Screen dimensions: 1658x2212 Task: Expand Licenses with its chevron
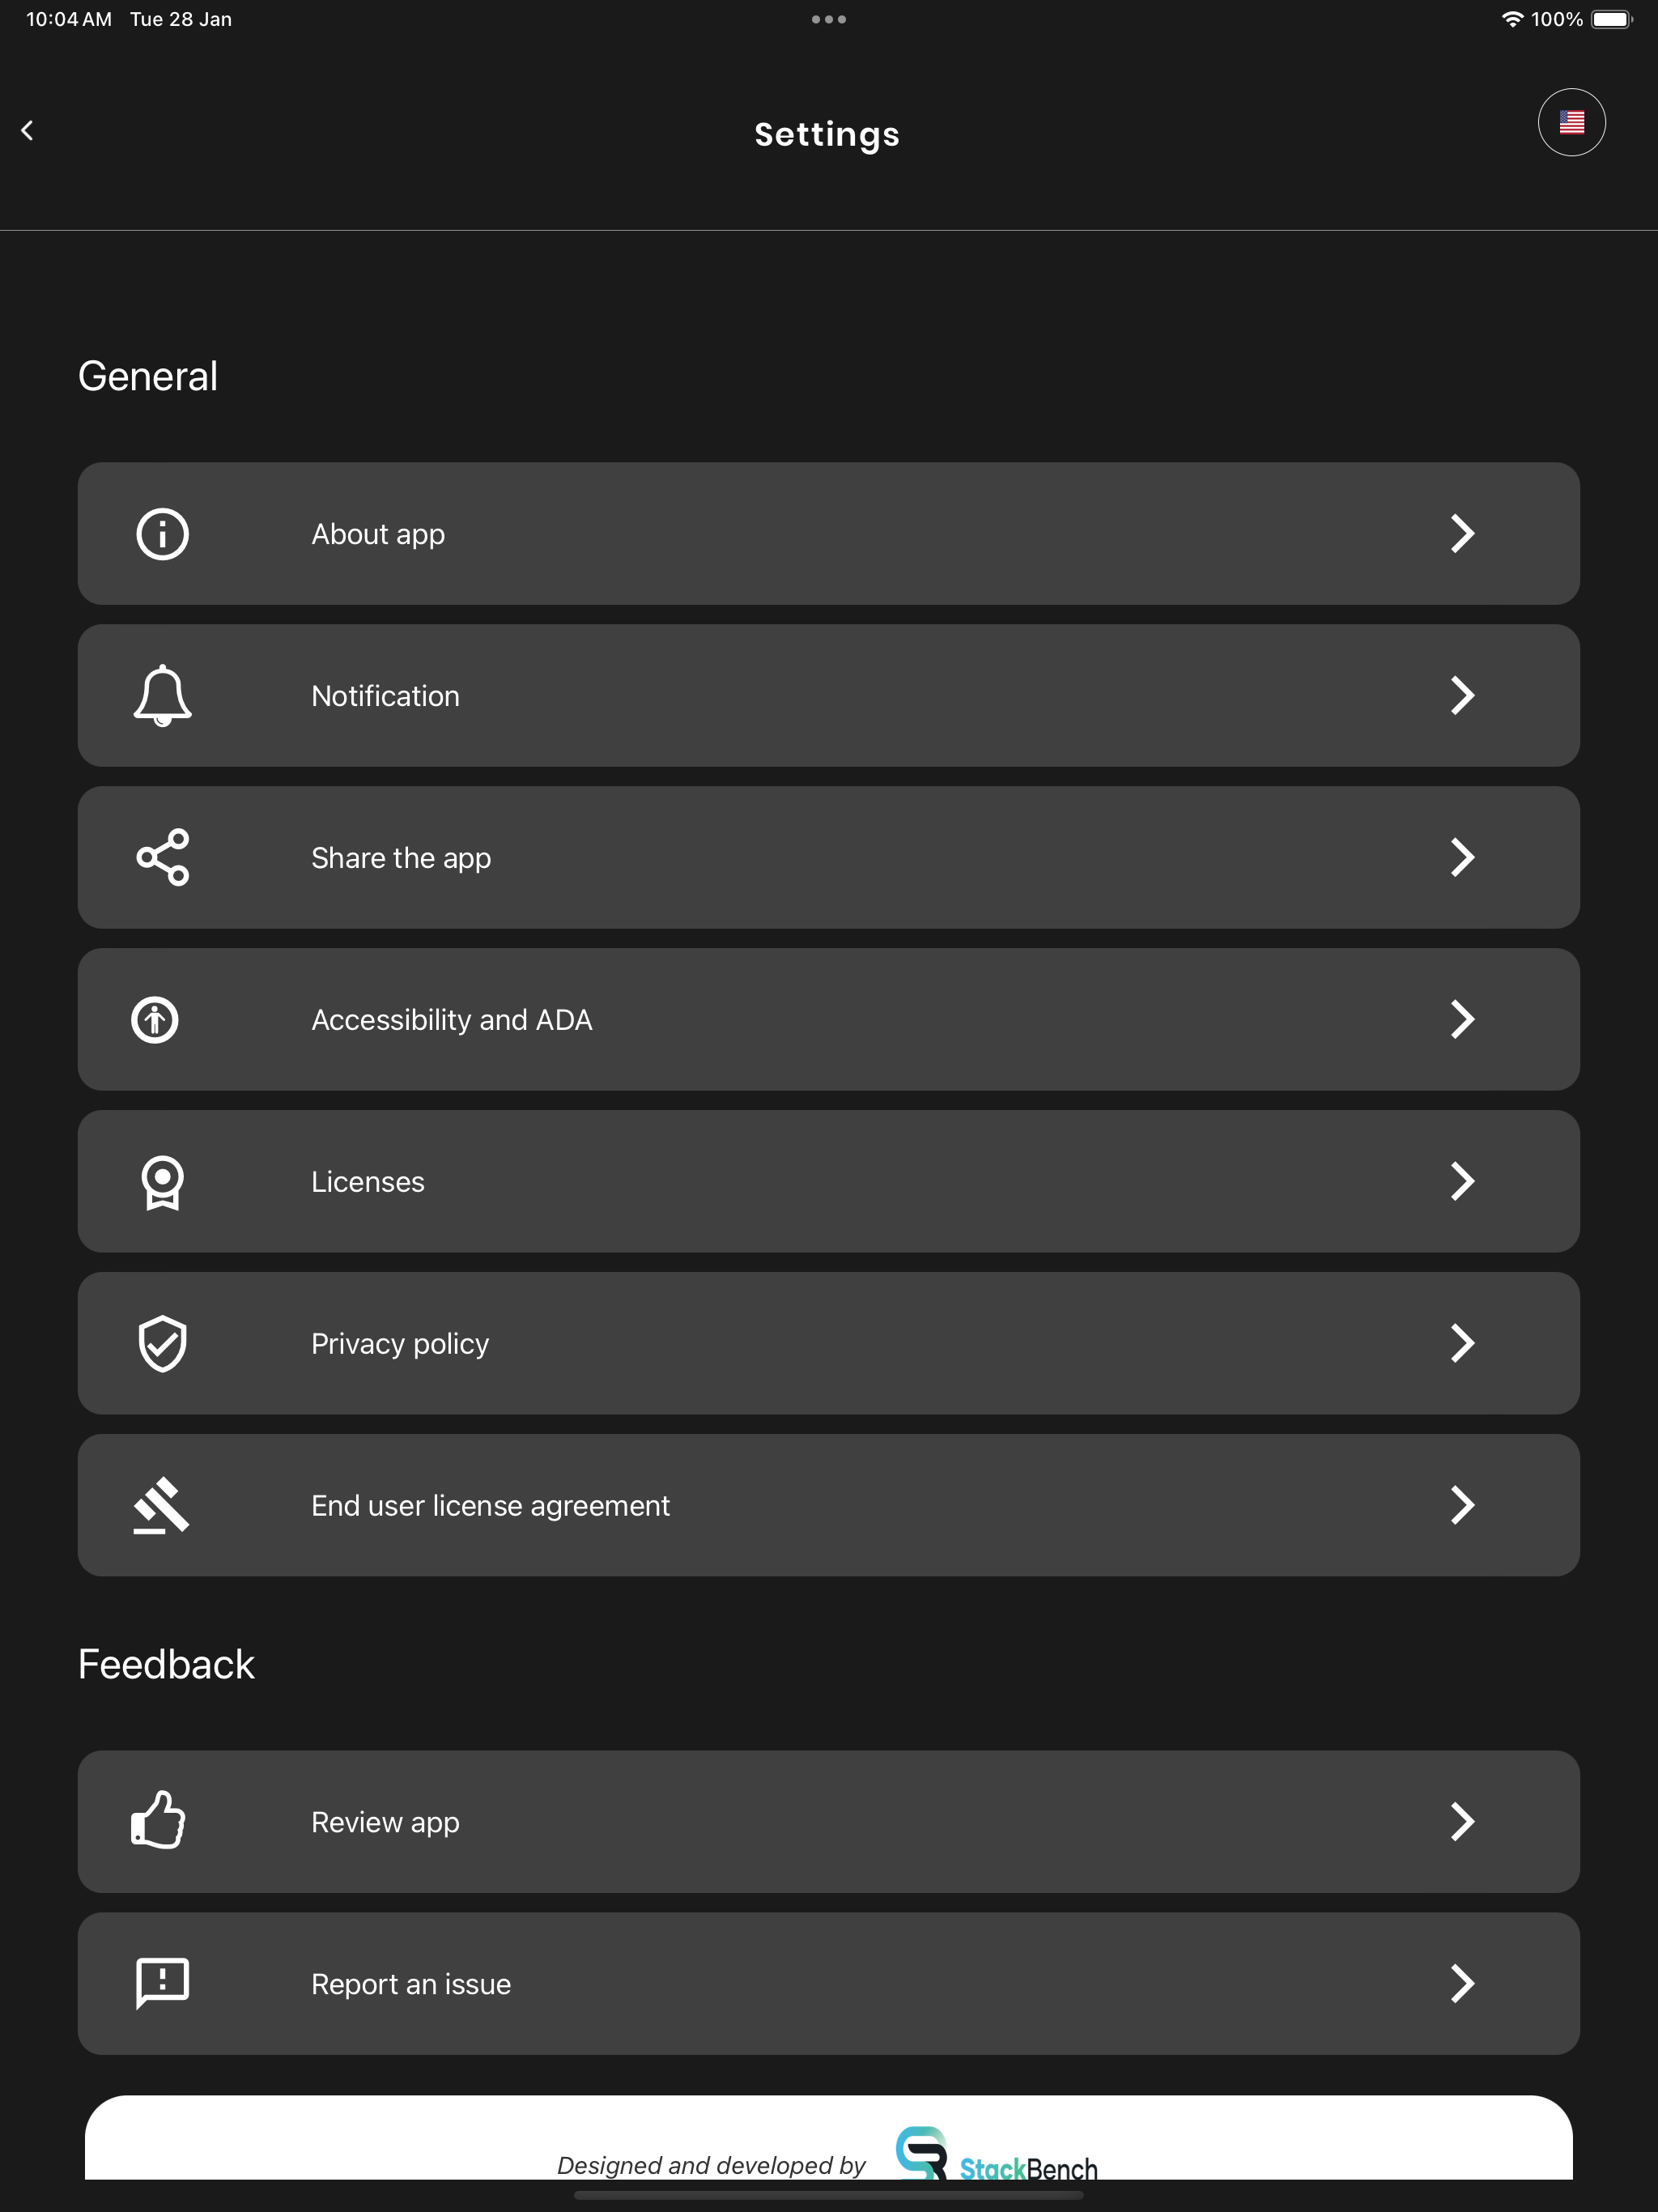(1462, 1181)
